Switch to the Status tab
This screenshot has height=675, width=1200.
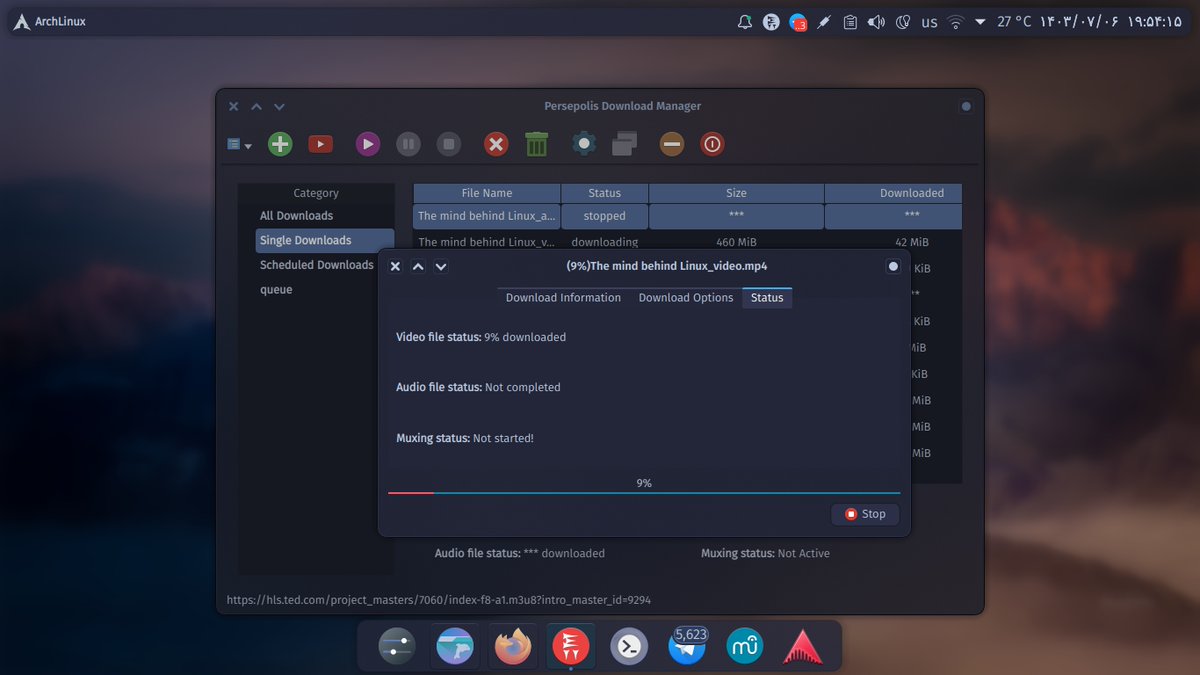click(767, 298)
